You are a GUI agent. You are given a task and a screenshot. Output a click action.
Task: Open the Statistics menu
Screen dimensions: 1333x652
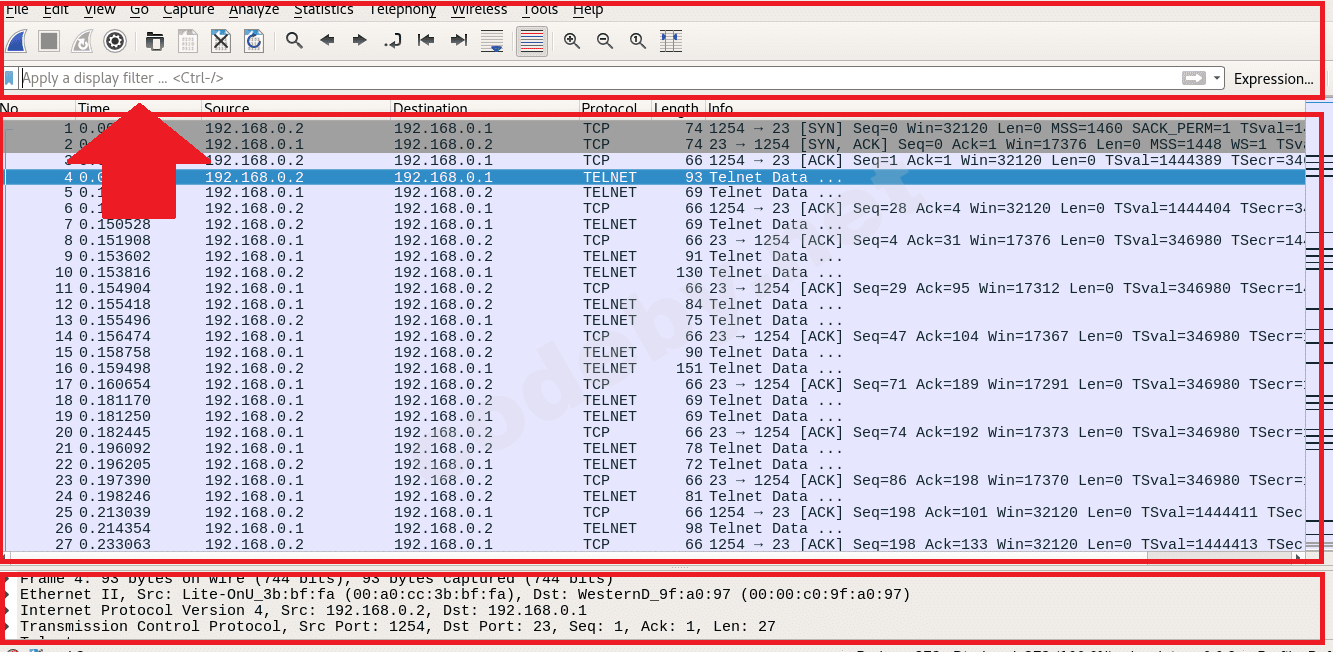click(x=323, y=9)
